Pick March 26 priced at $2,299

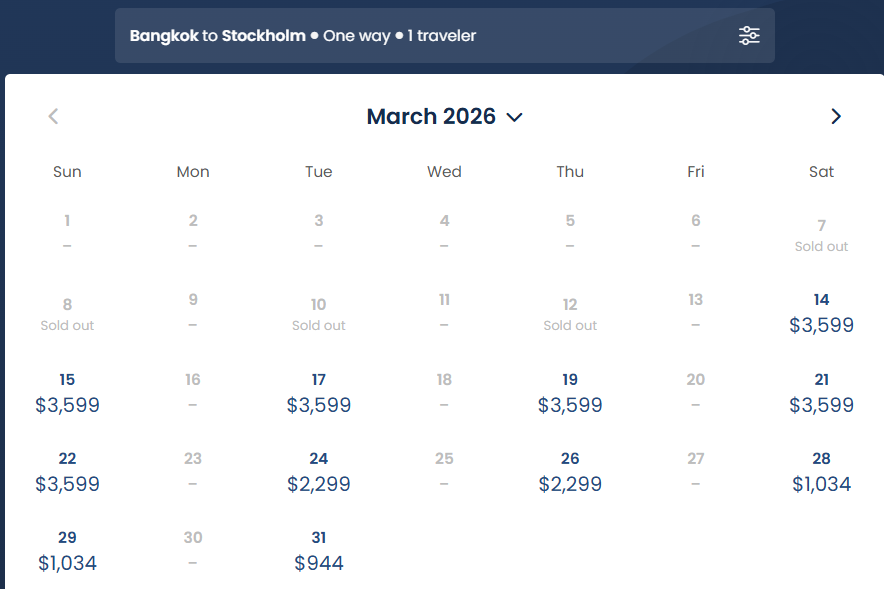570,472
